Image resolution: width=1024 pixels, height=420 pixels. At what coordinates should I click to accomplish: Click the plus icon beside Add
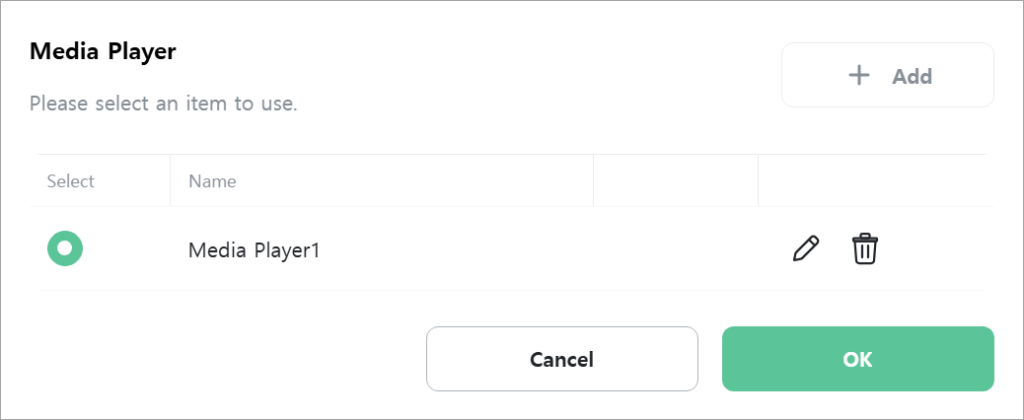pos(859,76)
